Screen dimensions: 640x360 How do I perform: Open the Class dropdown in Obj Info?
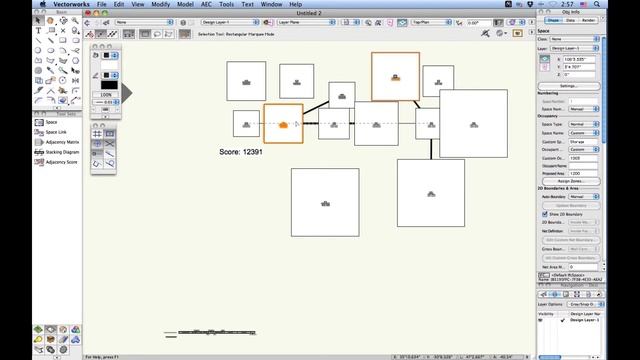point(575,39)
